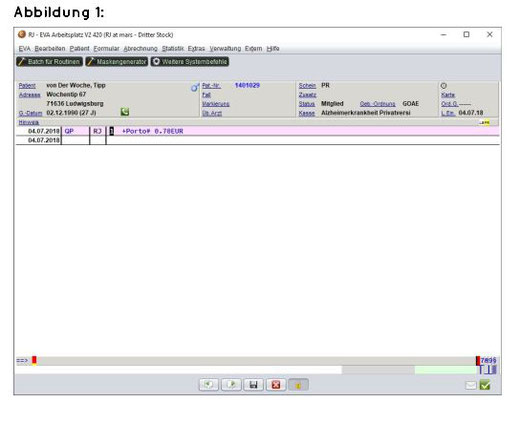Click the ==> command line input
Screen dimensions: 520x424
click(x=253, y=361)
